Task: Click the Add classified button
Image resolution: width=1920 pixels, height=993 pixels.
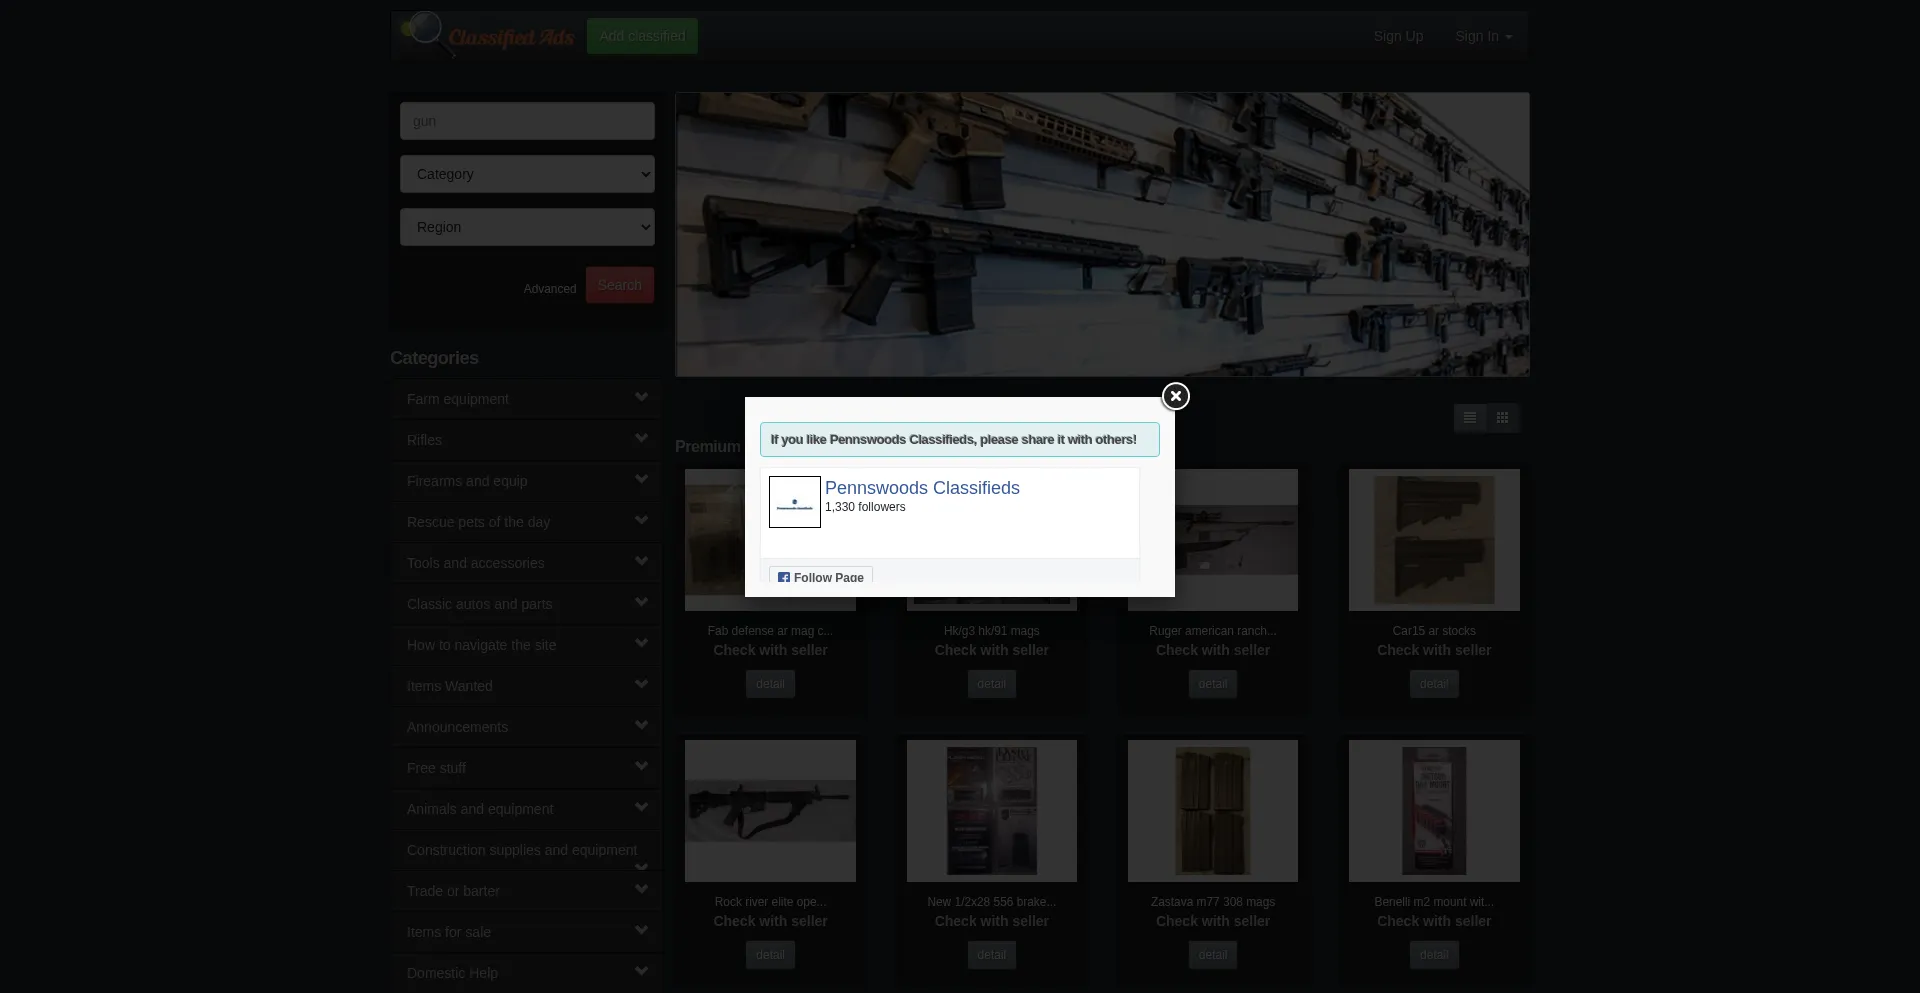Action: (x=642, y=36)
